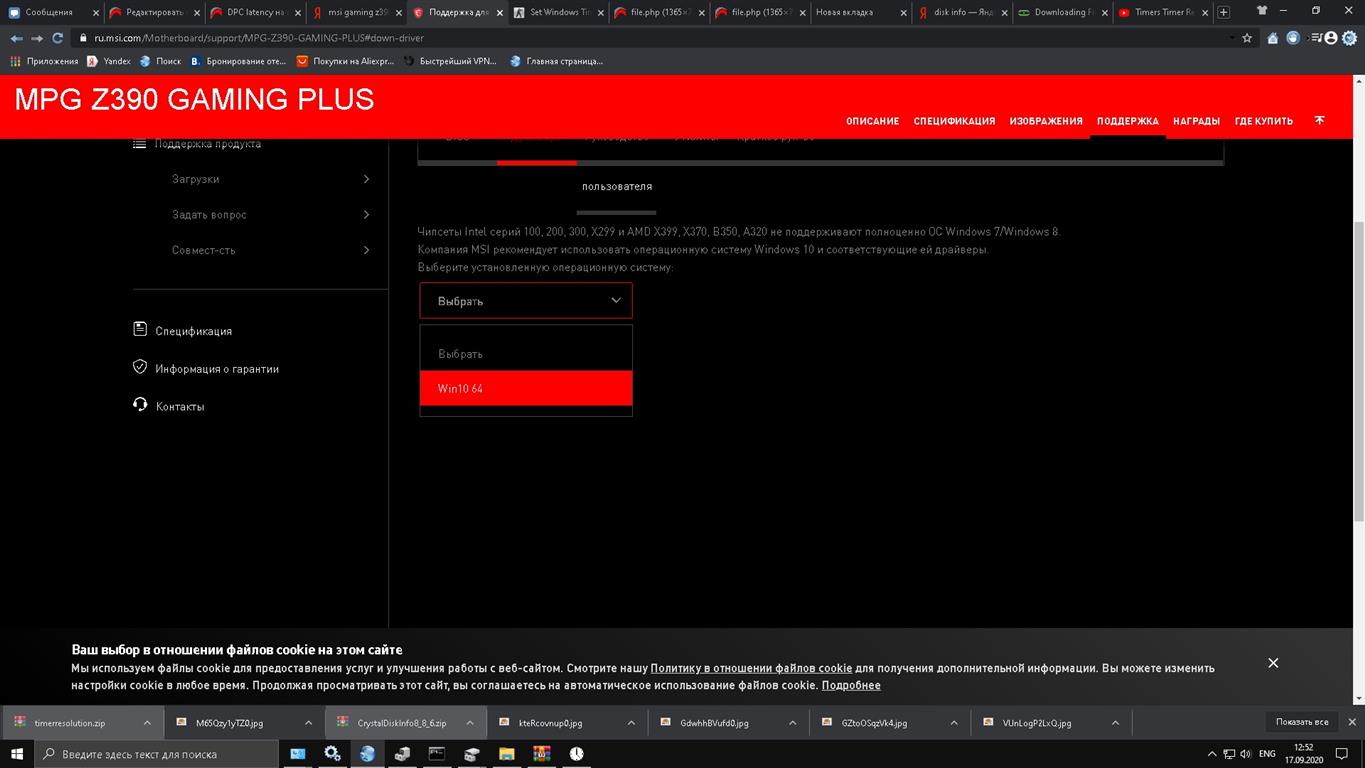Open options for GZtoOSqzVk4.jpg download
The height and width of the screenshot is (768, 1365).
(954, 722)
